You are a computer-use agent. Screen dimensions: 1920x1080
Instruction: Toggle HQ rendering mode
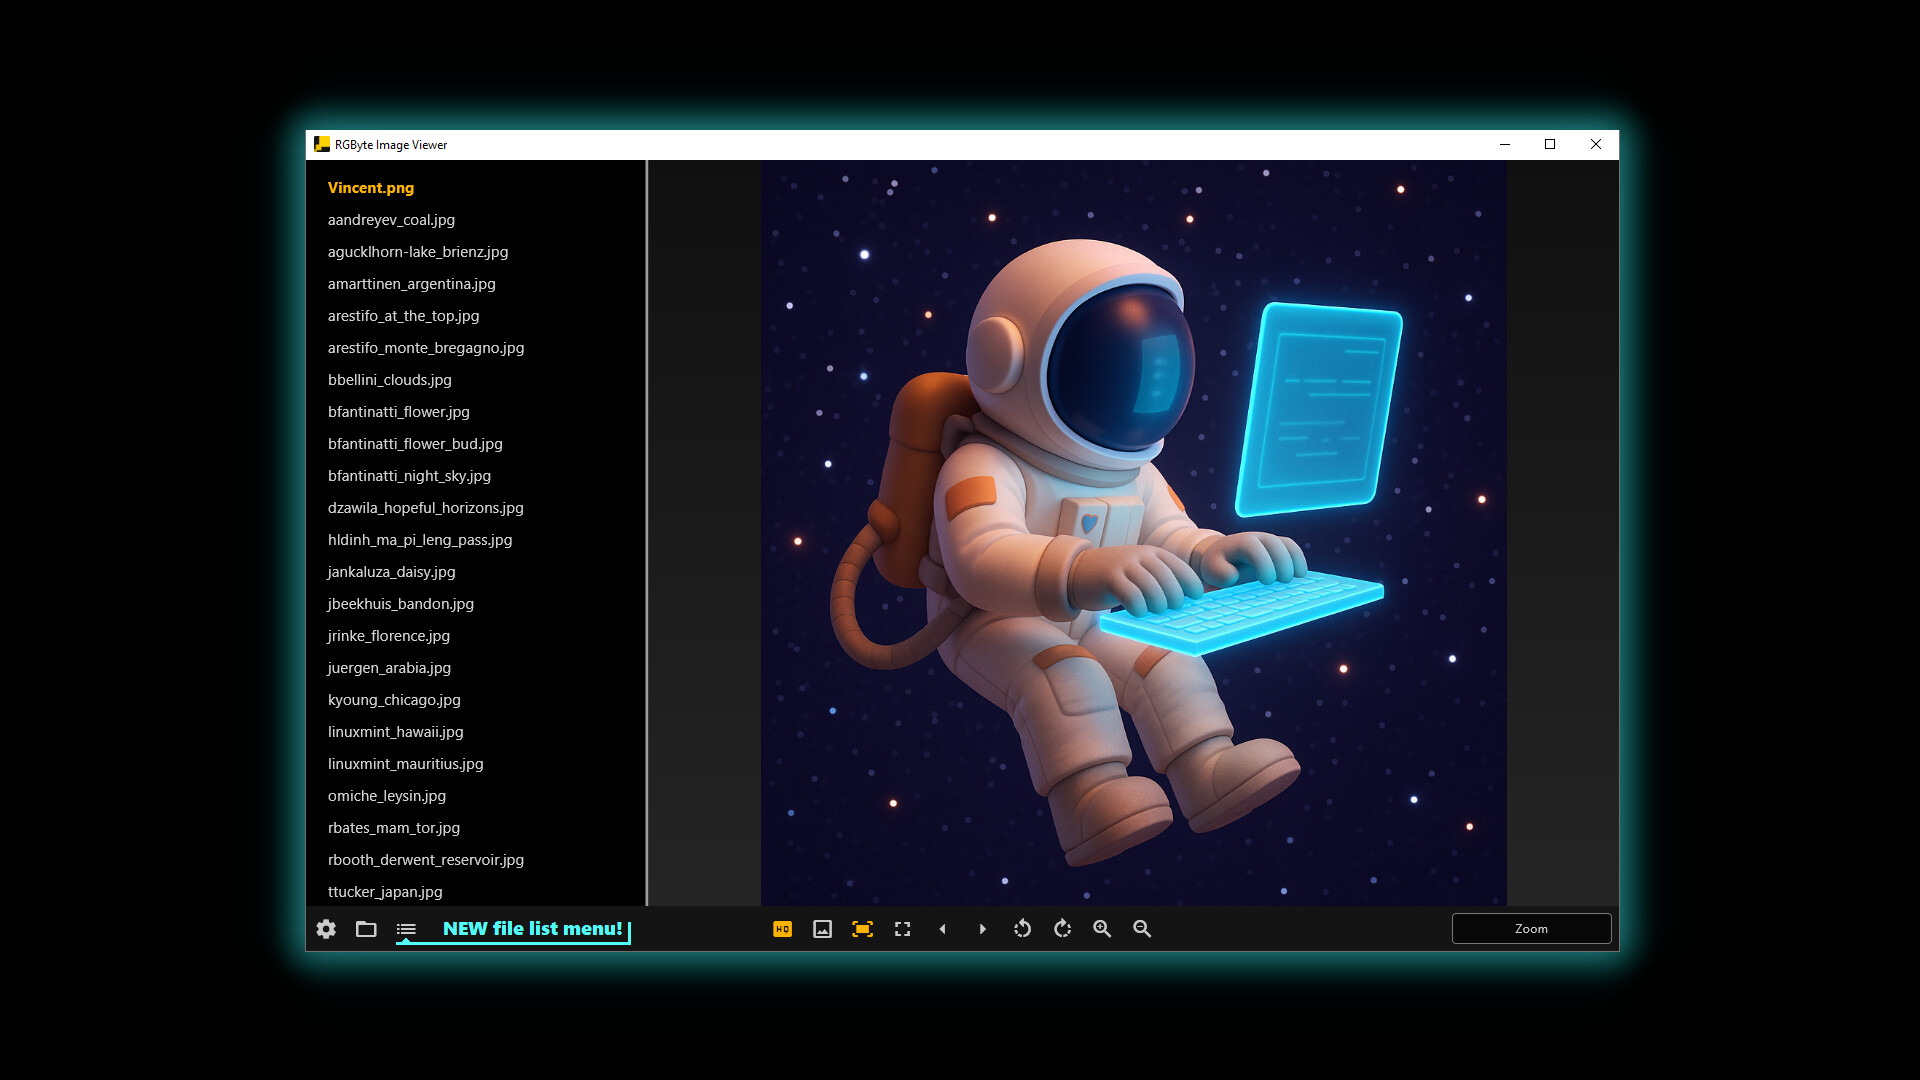coord(782,929)
